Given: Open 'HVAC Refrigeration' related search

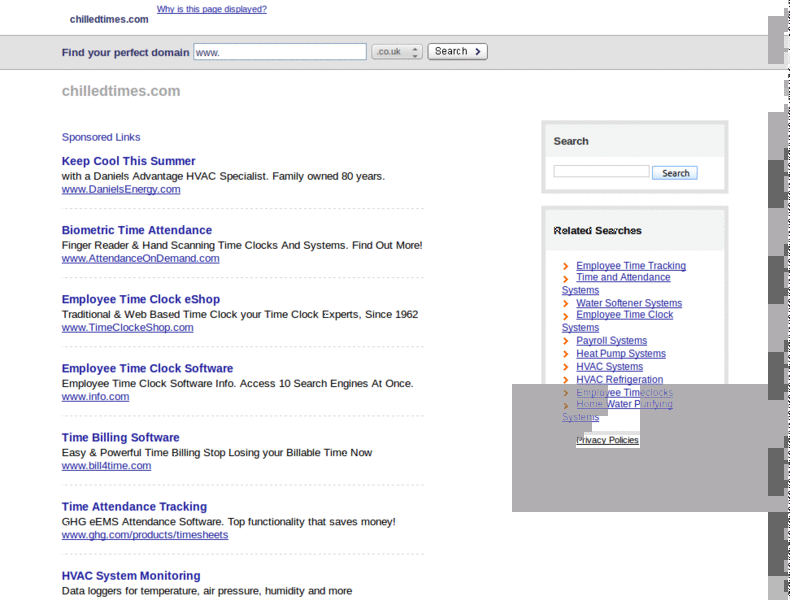Looking at the screenshot, I should pos(619,380).
